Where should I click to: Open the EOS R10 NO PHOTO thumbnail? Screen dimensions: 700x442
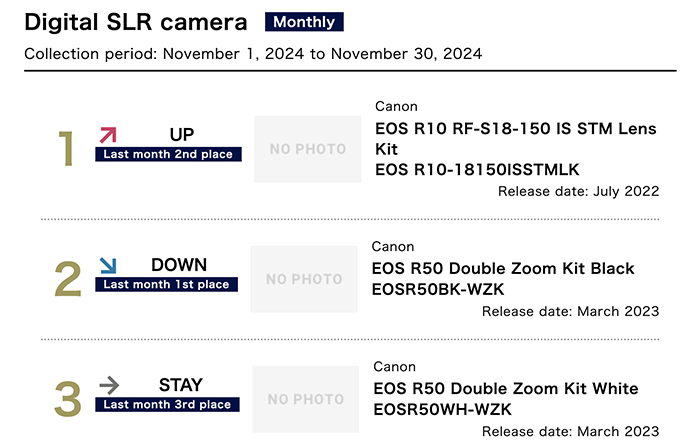pos(308,149)
